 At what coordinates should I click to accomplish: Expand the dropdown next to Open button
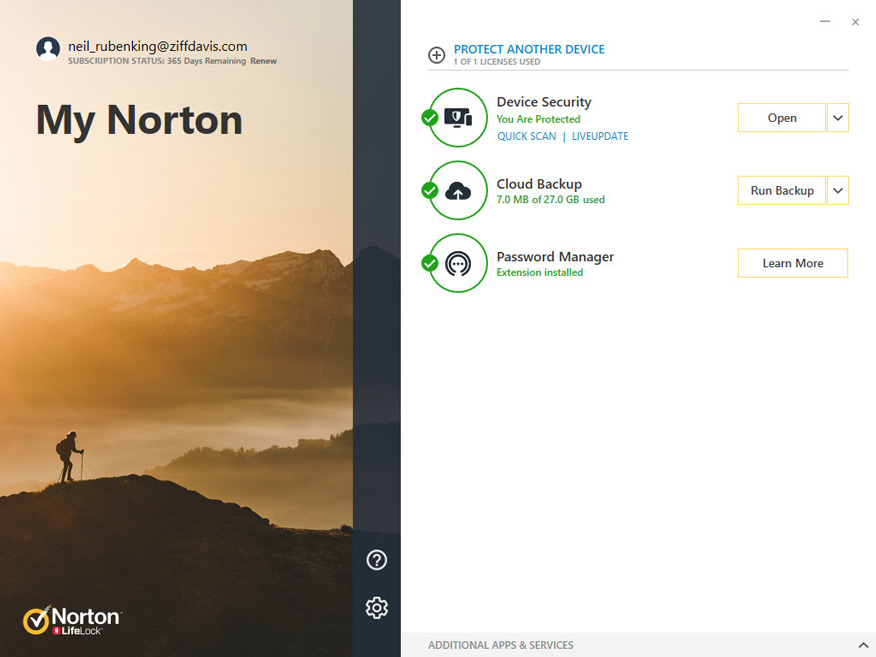[838, 118]
